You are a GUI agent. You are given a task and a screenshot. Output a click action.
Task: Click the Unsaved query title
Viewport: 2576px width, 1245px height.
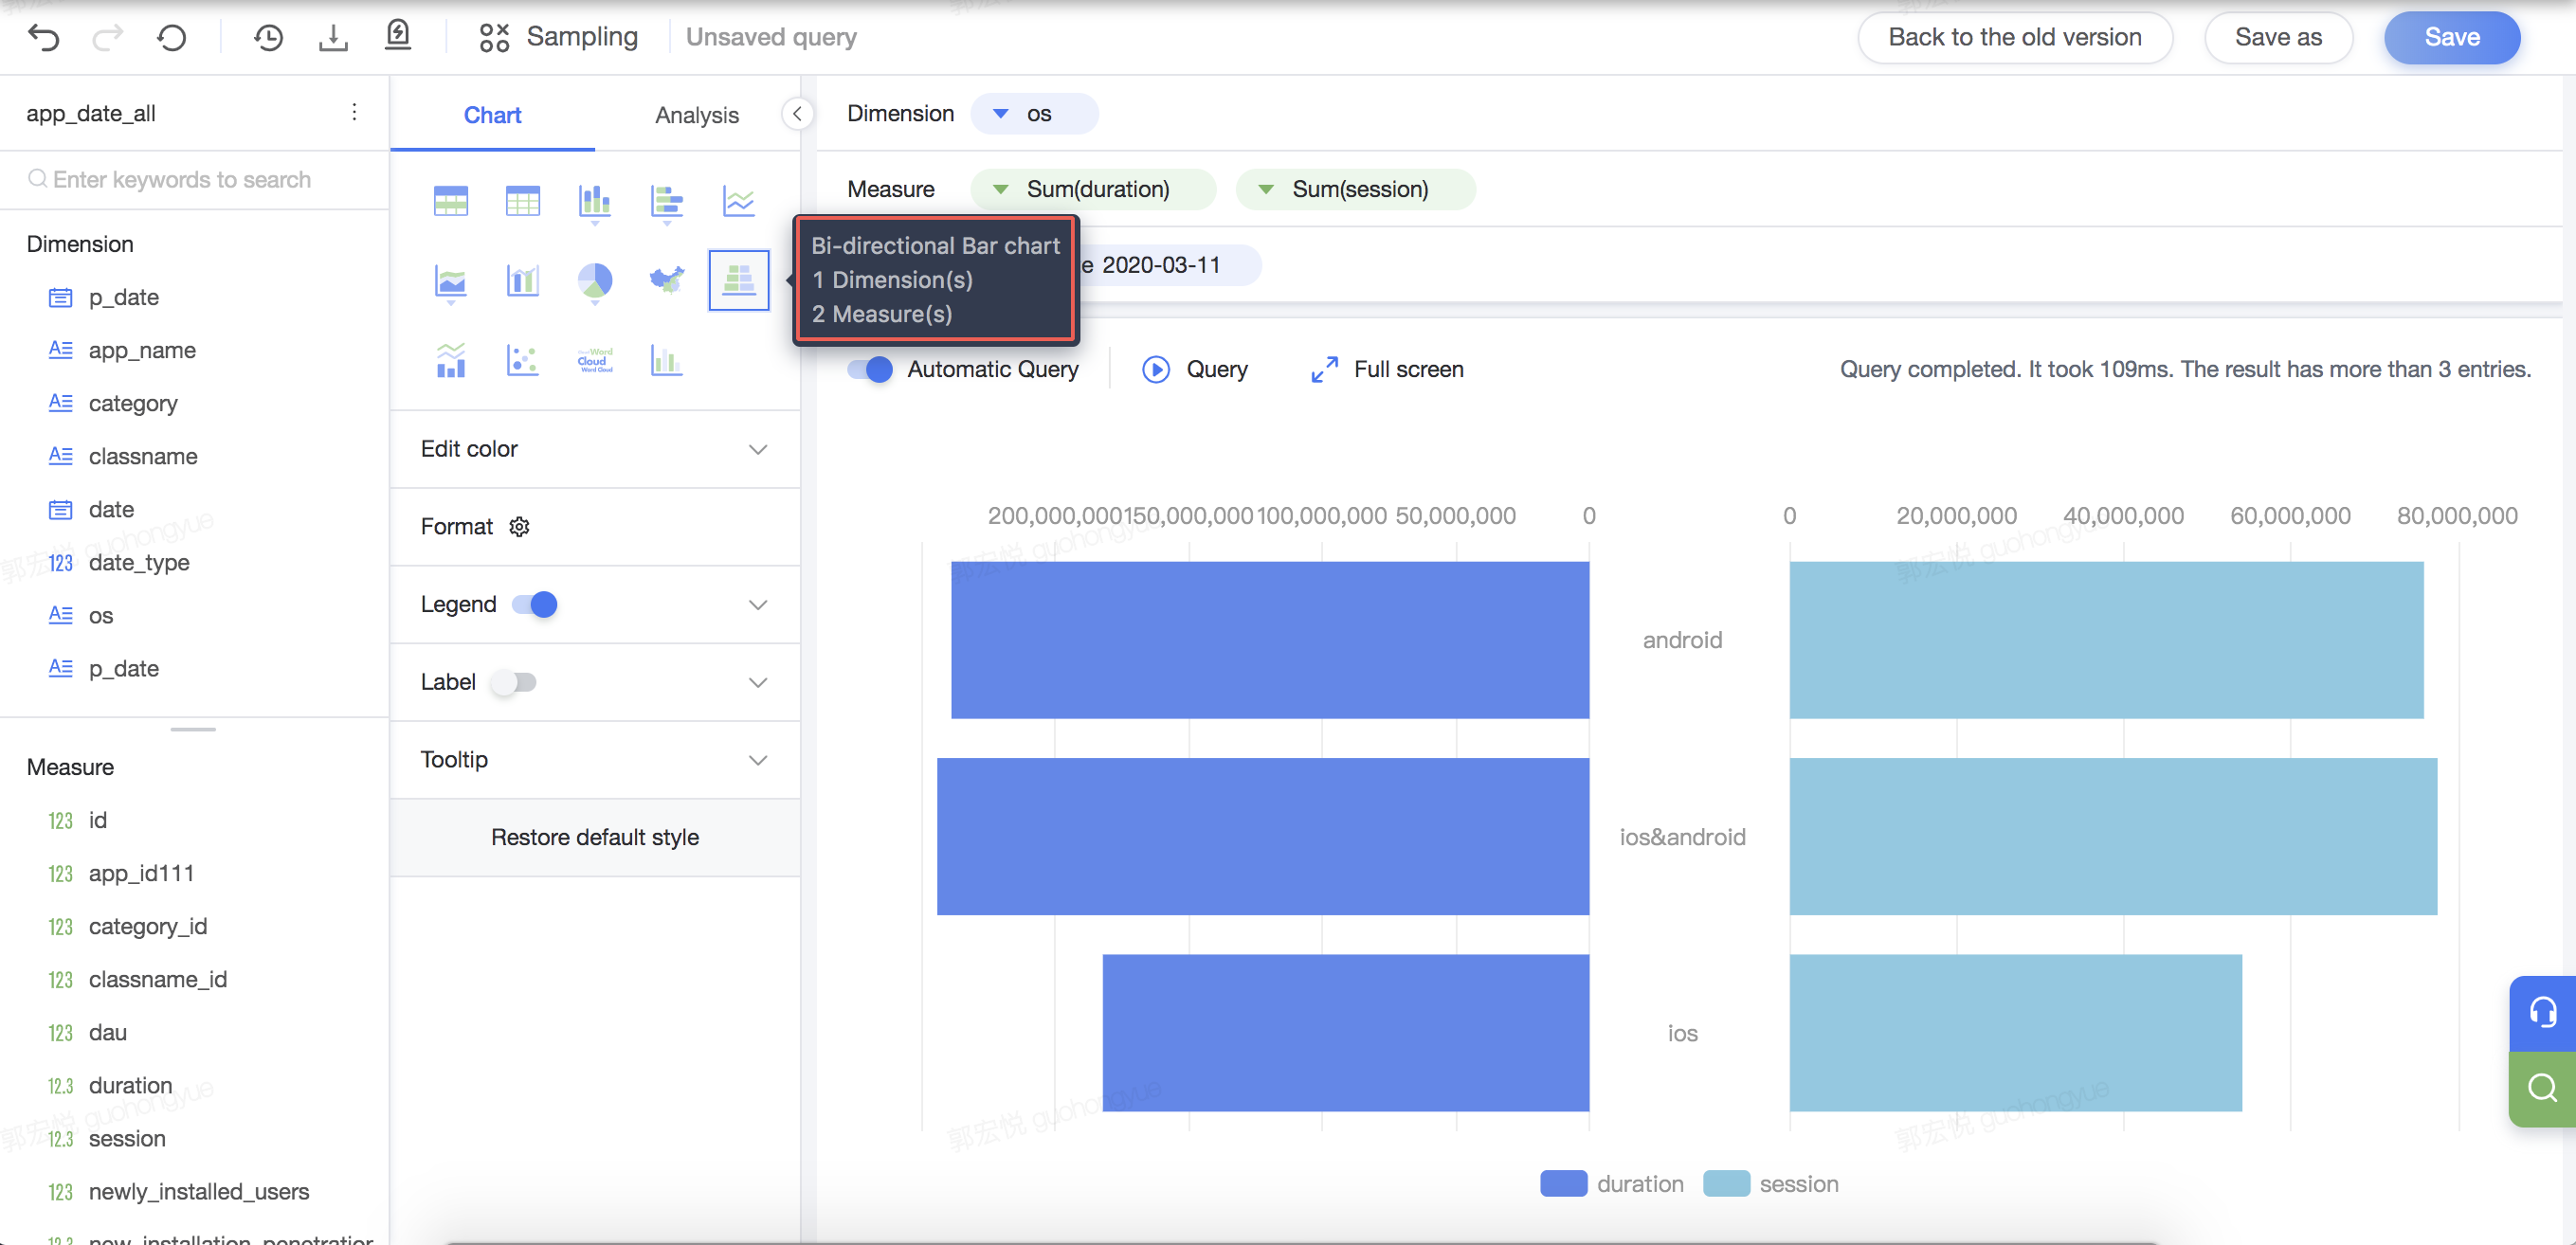771,37
